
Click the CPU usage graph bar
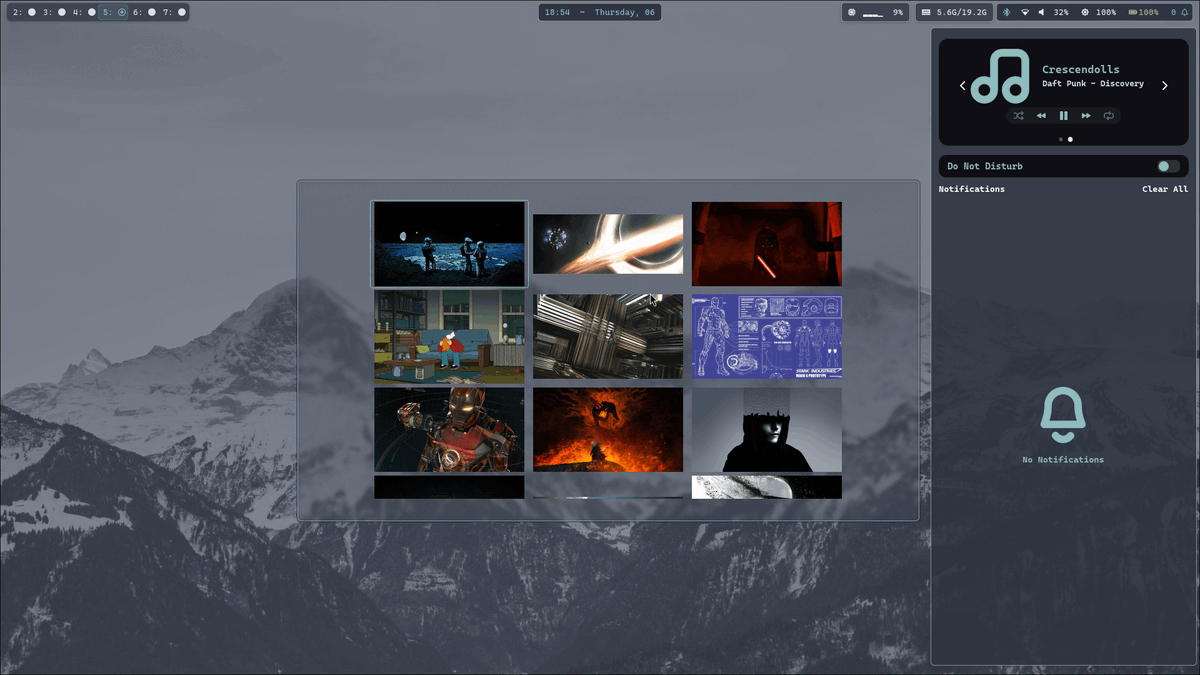pos(873,13)
